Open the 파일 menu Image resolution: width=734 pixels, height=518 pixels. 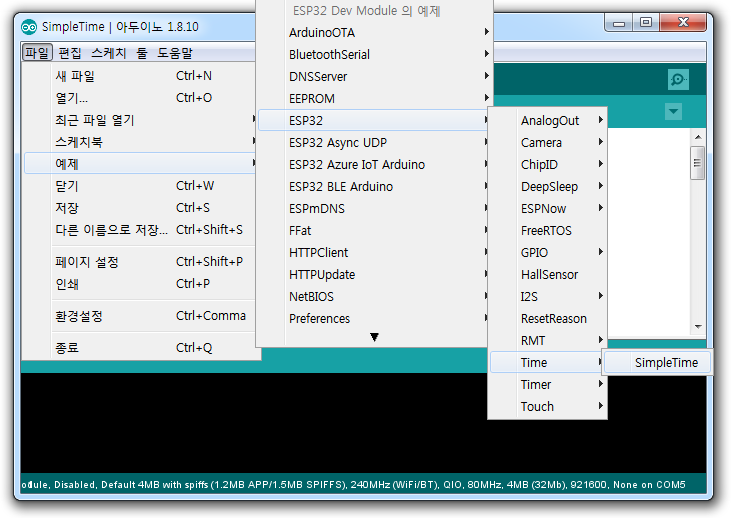click(x=37, y=52)
